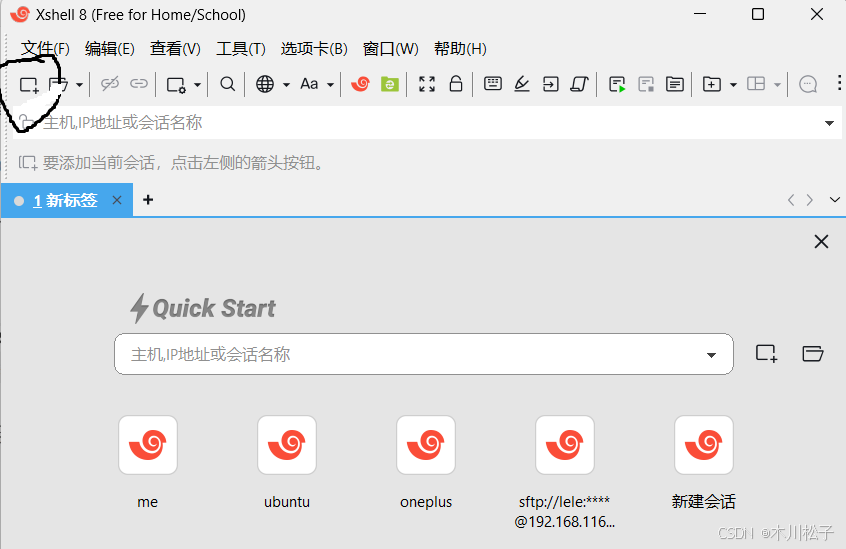The image size is (846, 549).
Task: Click the log document toolbar icon
Action: click(675, 84)
